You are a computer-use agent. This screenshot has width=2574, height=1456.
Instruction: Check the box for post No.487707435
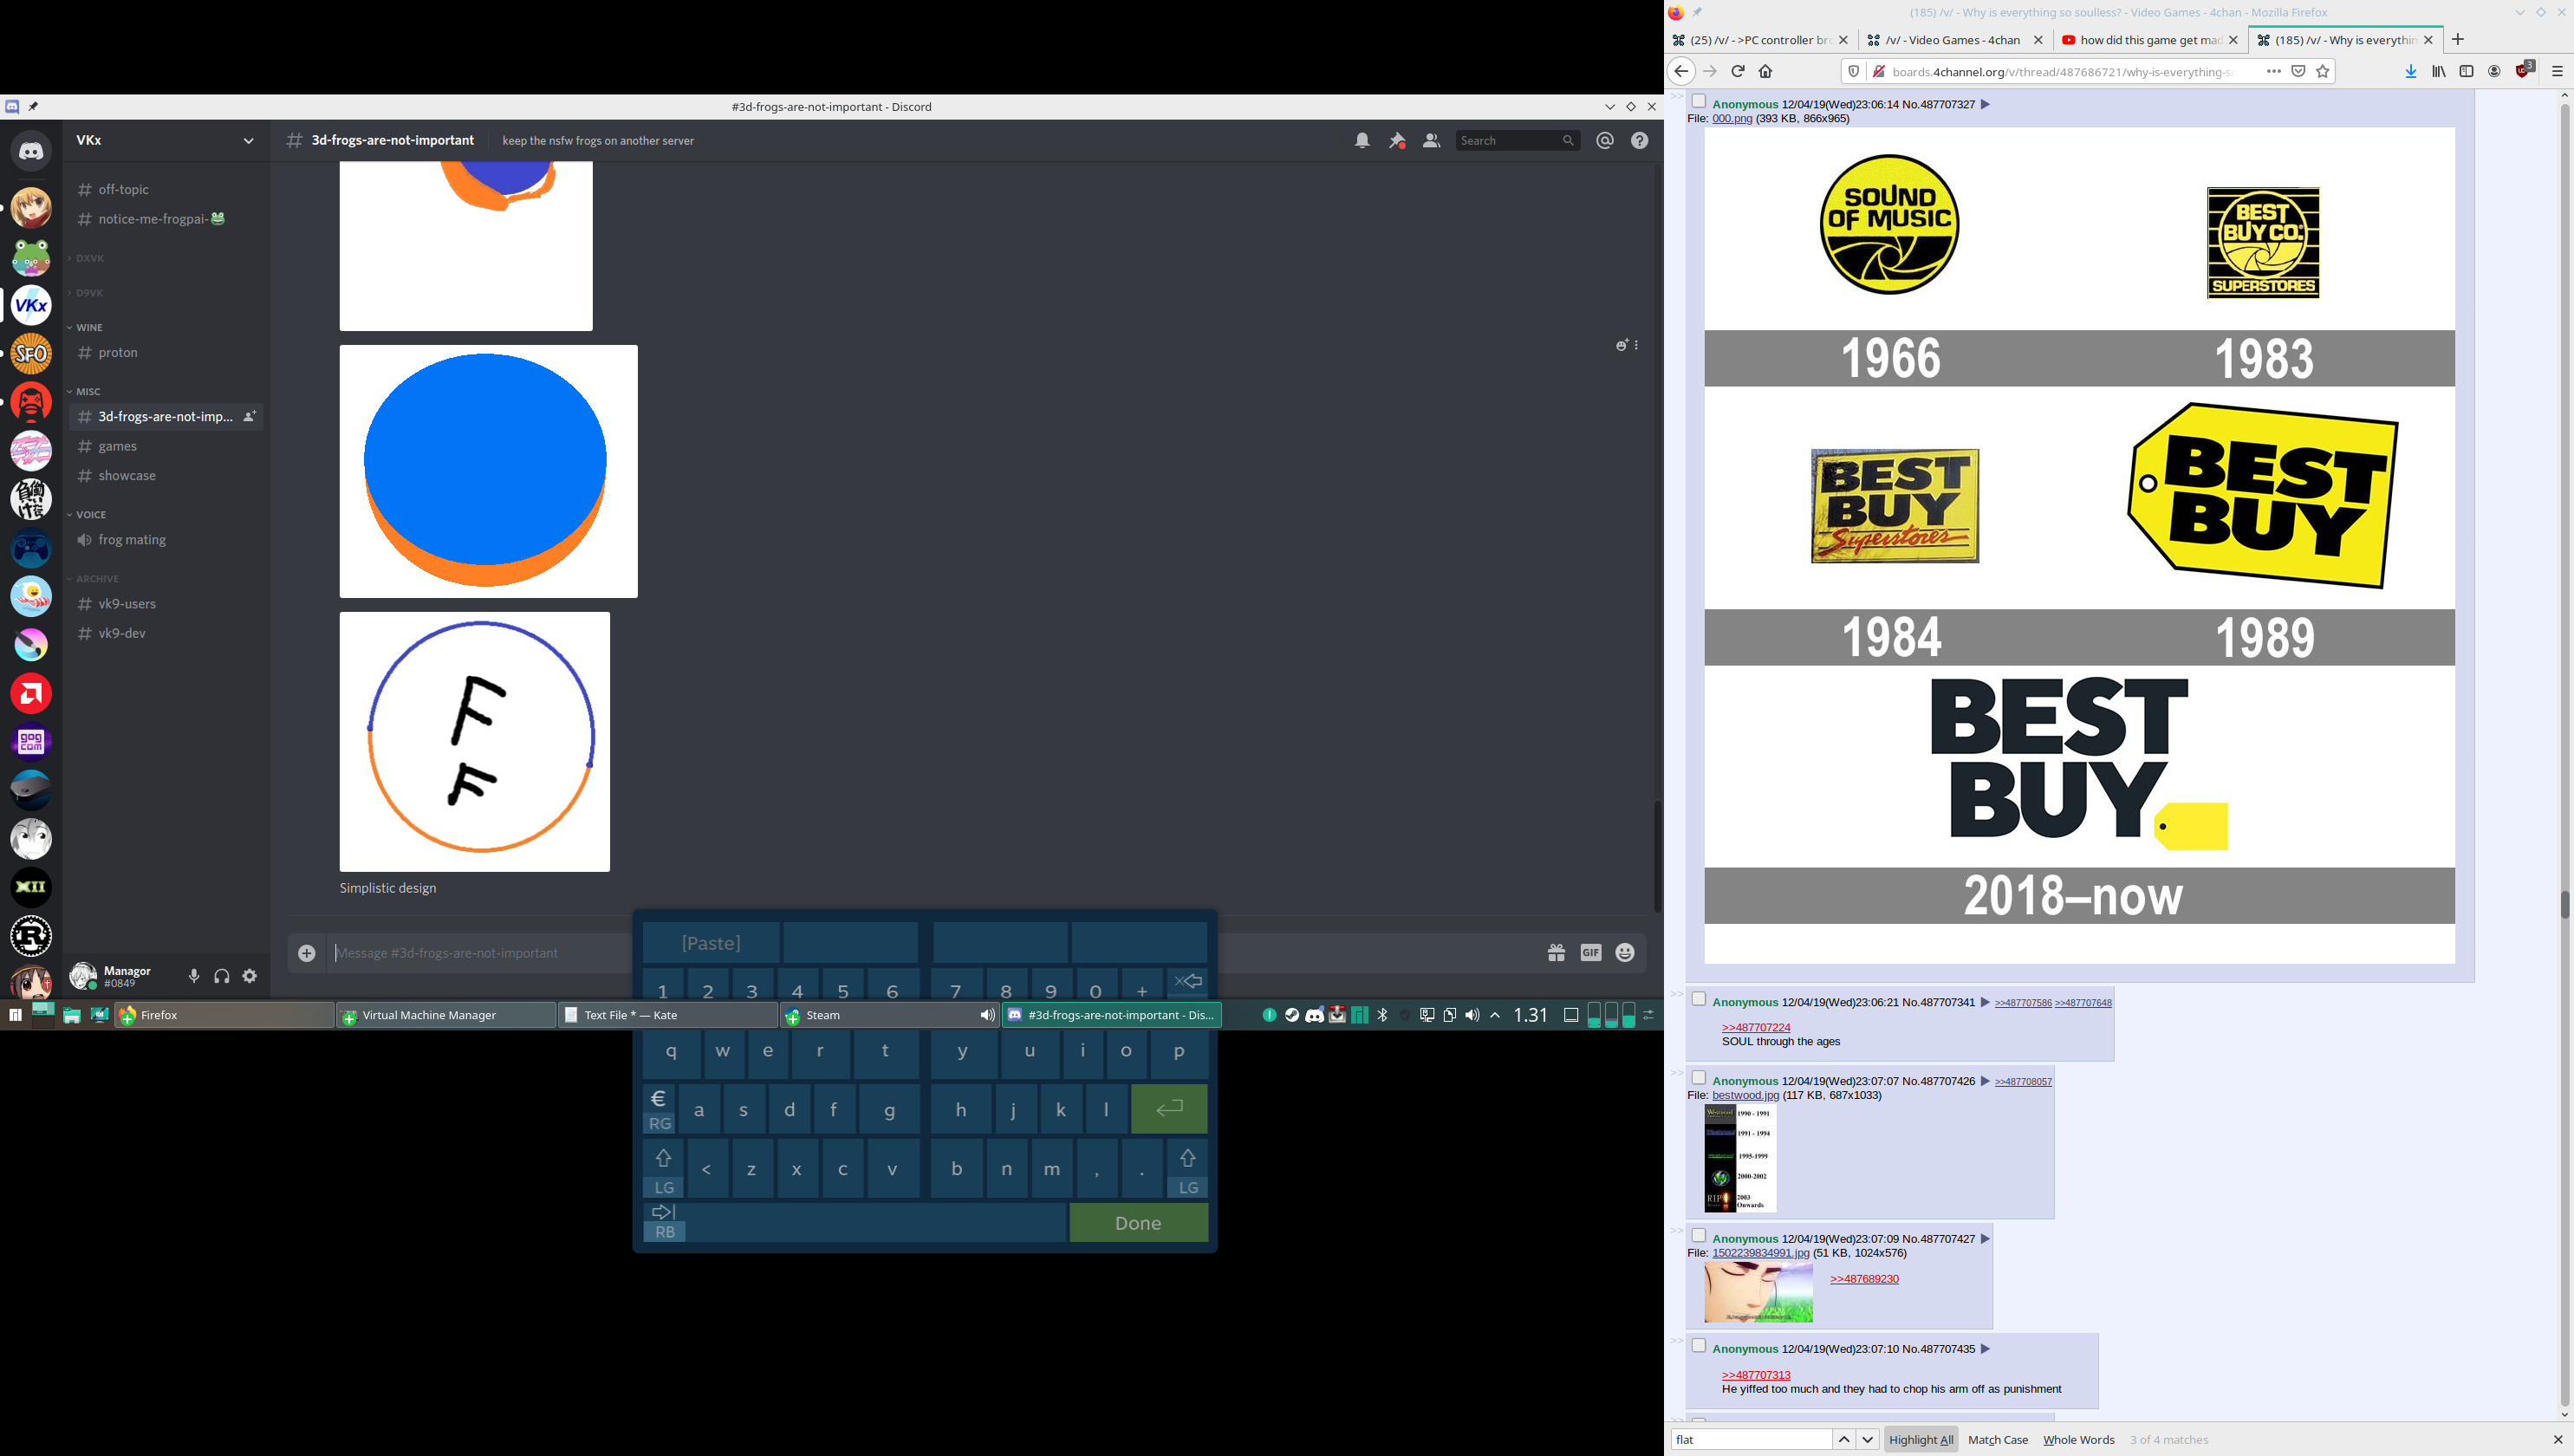coord(1698,1346)
